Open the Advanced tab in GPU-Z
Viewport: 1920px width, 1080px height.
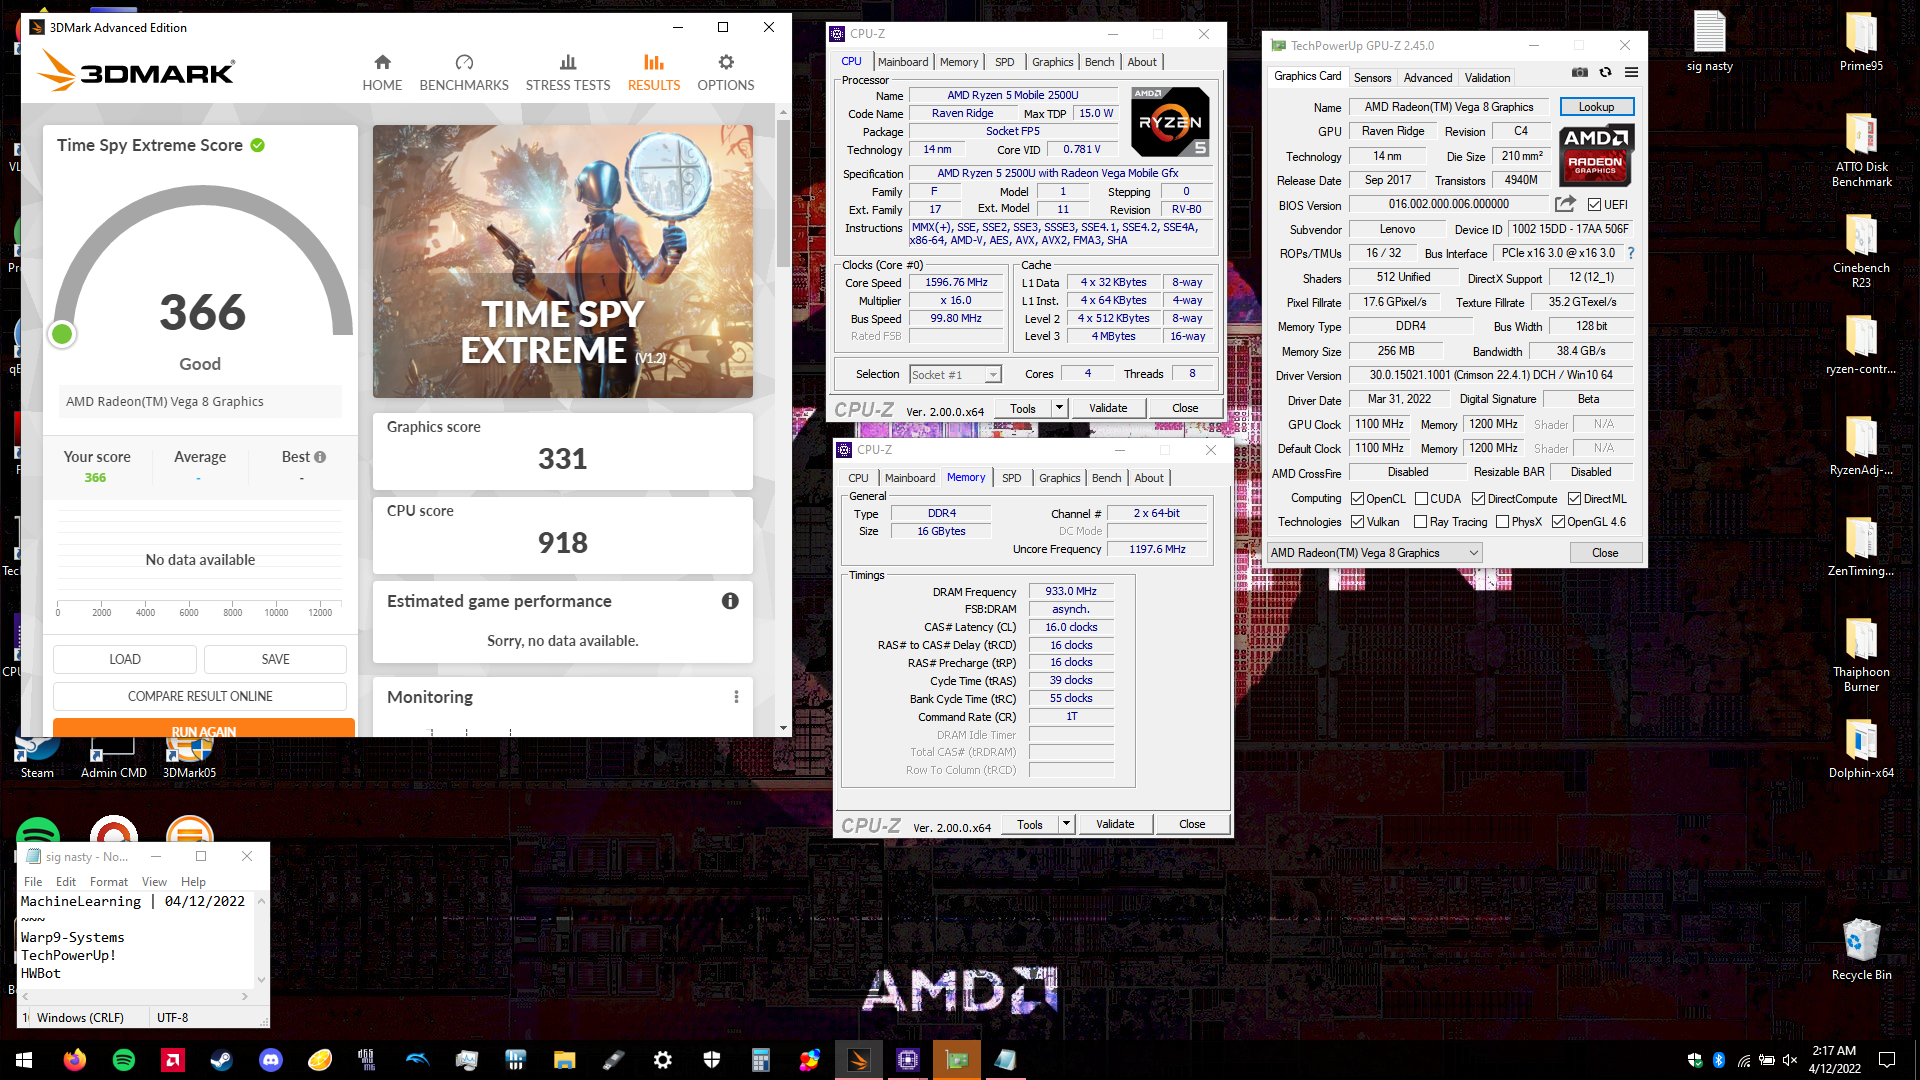click(x=1427, y=78)
